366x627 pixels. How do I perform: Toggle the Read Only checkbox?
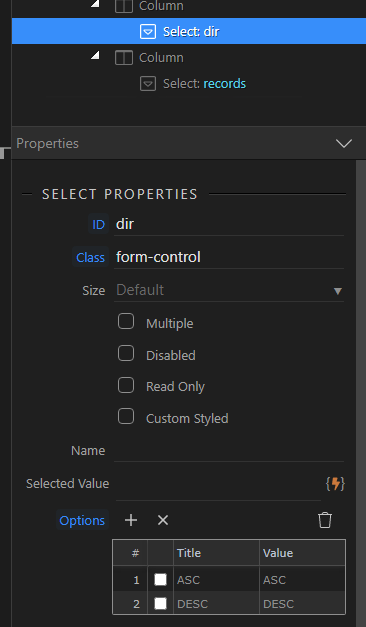(x=126, y=385)
